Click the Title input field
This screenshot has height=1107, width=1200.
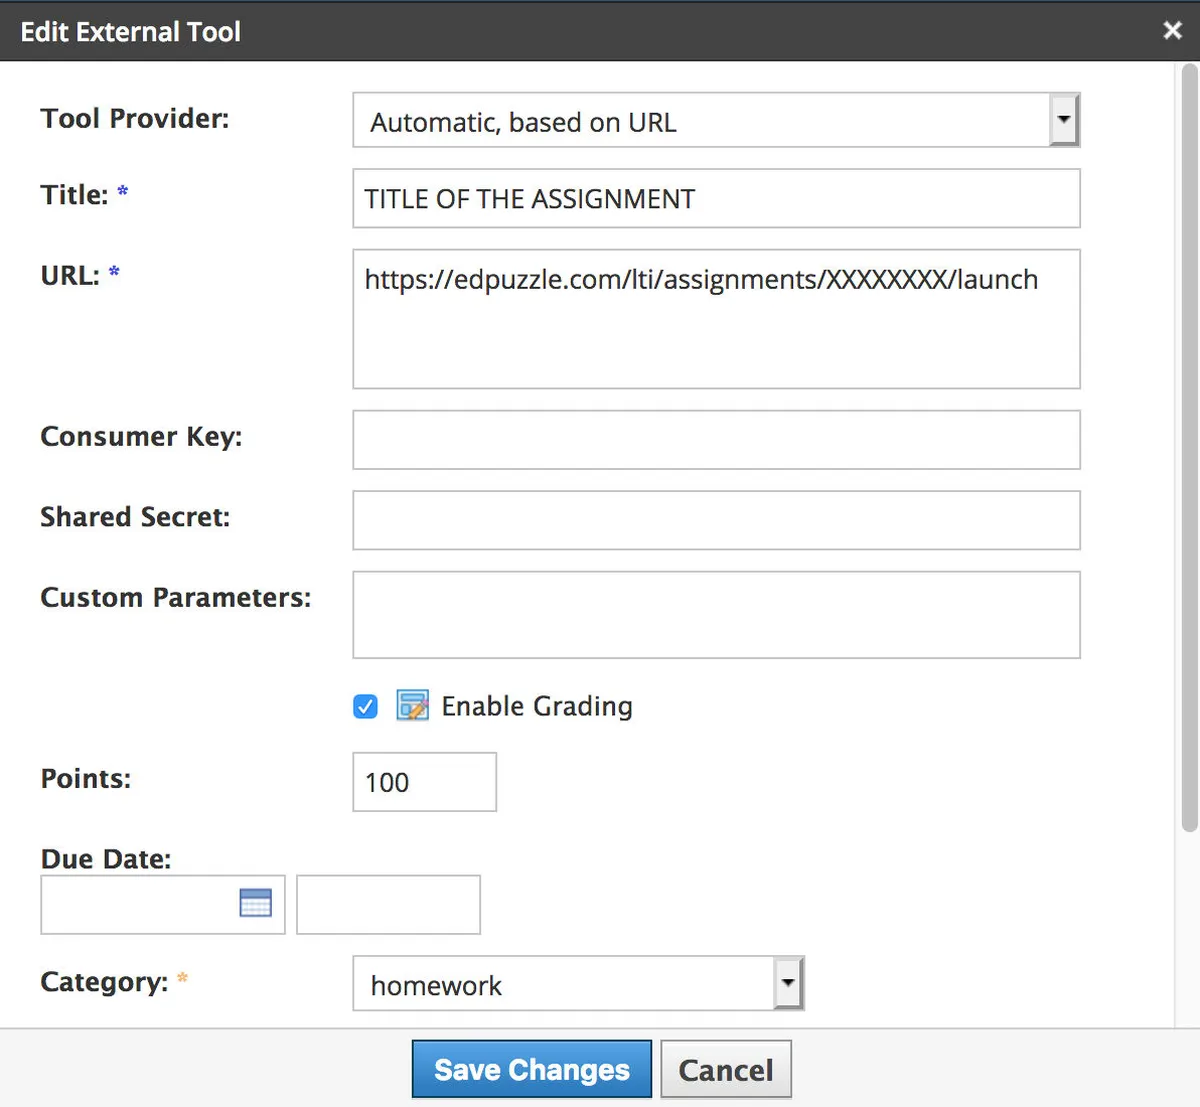tap(716, 198)
